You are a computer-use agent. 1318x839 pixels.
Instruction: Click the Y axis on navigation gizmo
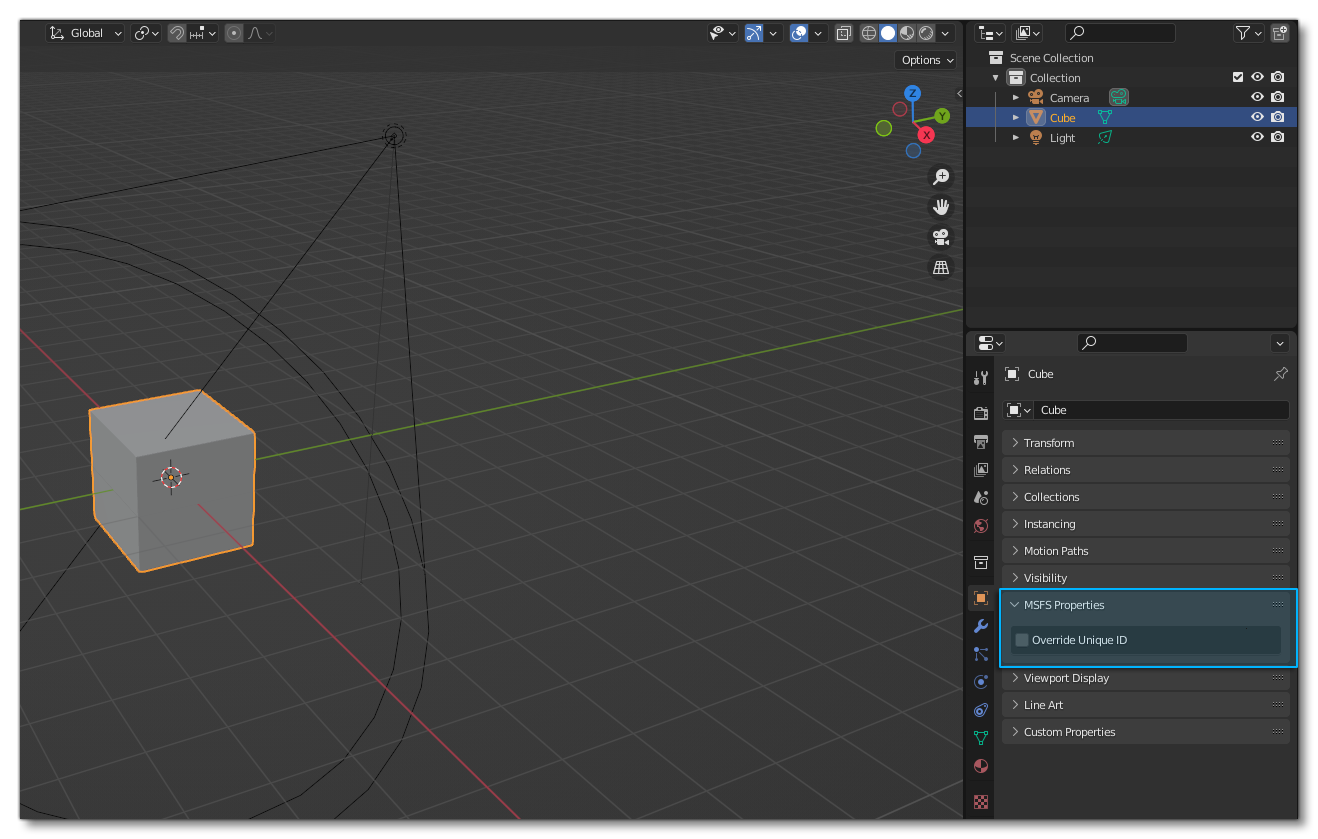coord(942,116)
